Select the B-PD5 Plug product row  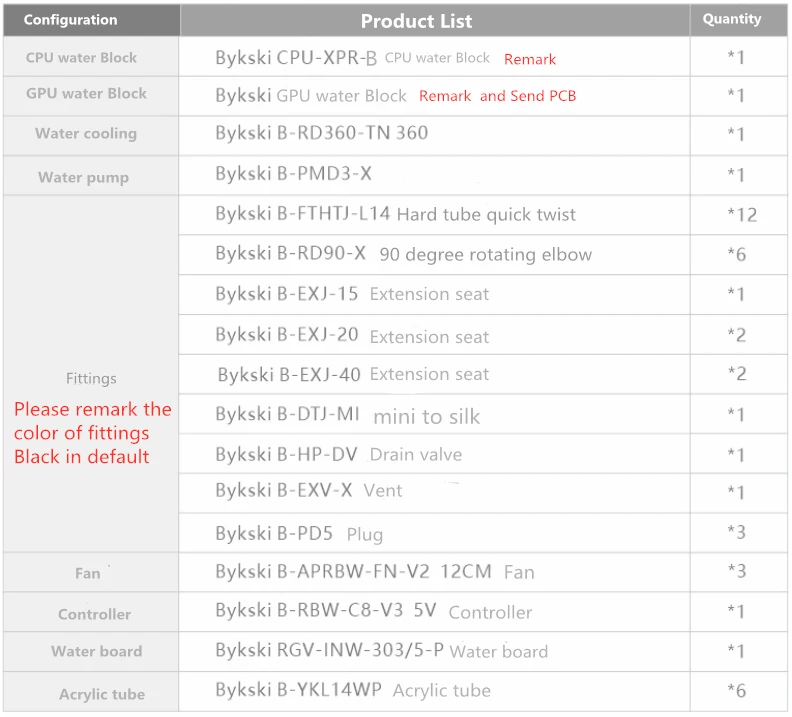point(435,533)
